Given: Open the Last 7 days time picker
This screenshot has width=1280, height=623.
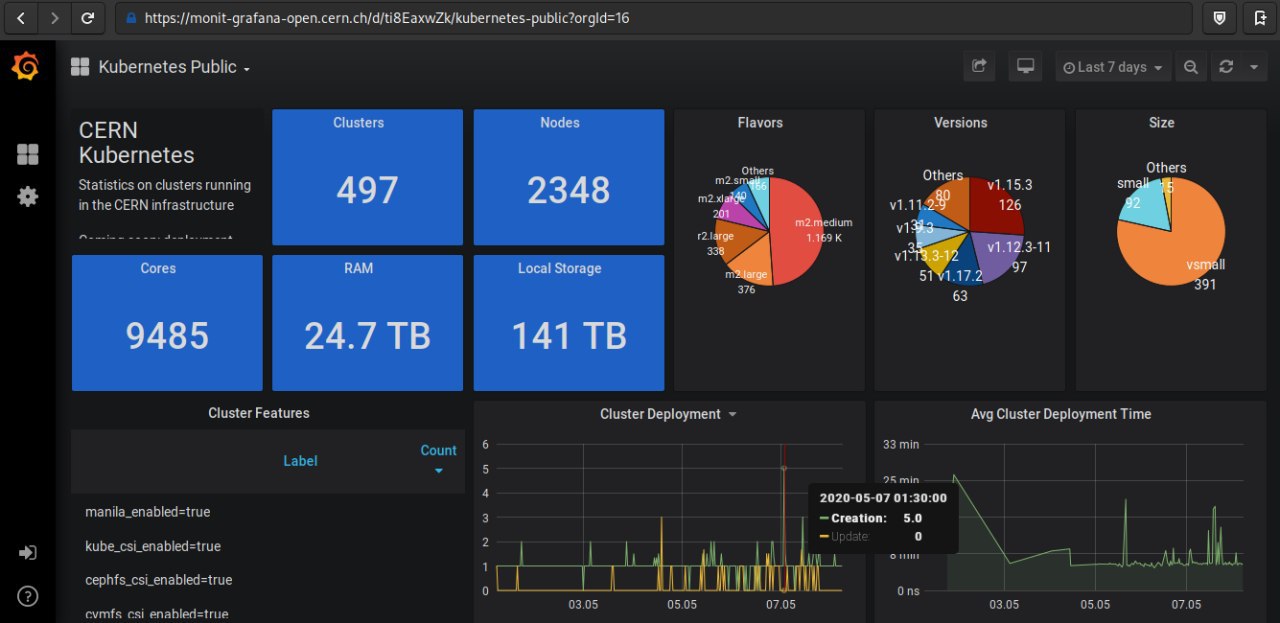Looking at the screenshot, I should point(1113,67).
